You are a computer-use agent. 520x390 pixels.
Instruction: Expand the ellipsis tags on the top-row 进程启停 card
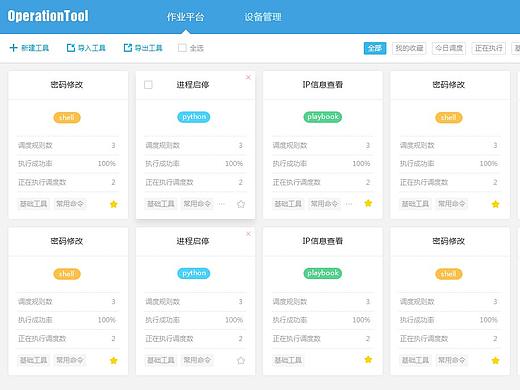222,204
